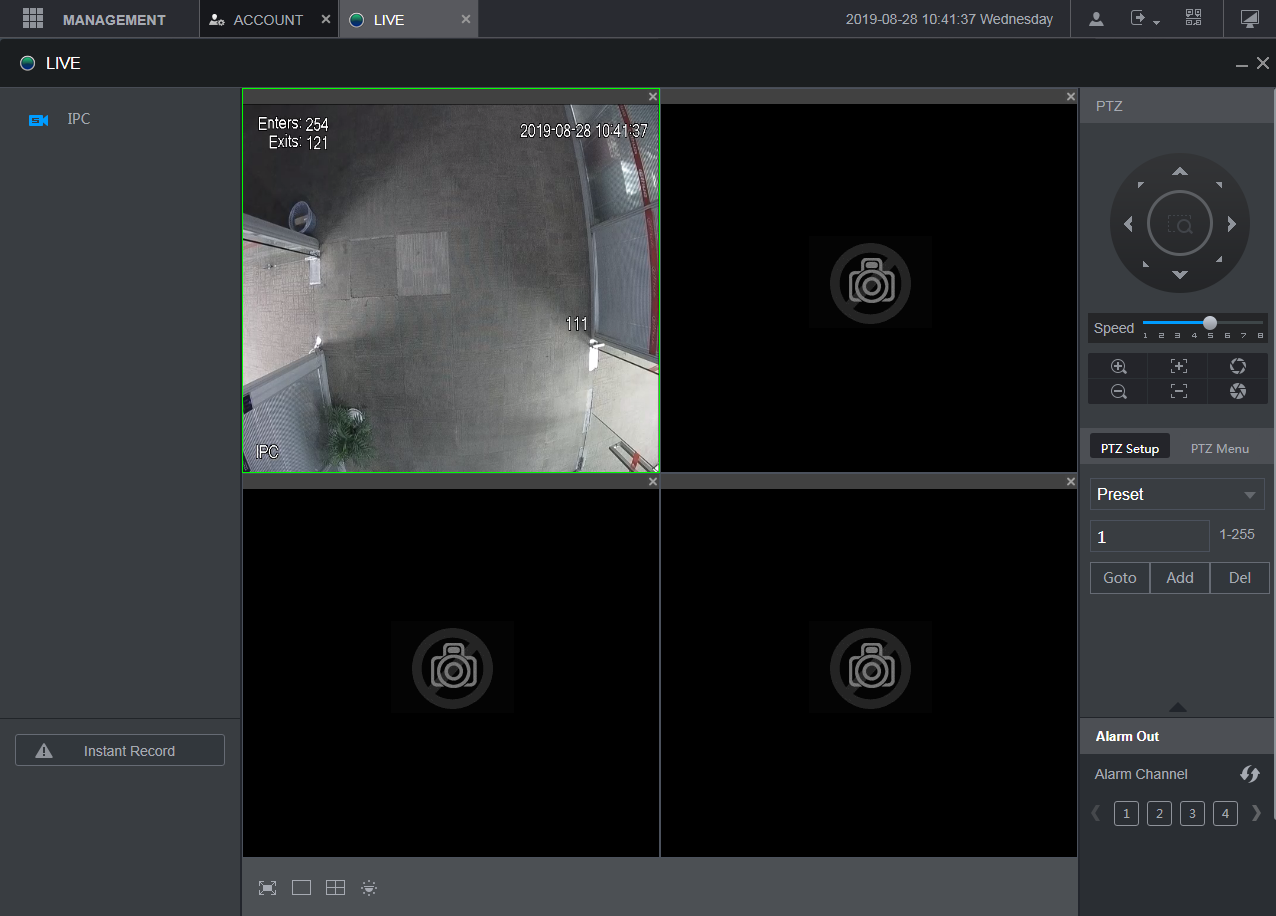Select the bottom-right empty video pane
The height and width of the screenshot is (916, 1276).
tap(869, 672)
